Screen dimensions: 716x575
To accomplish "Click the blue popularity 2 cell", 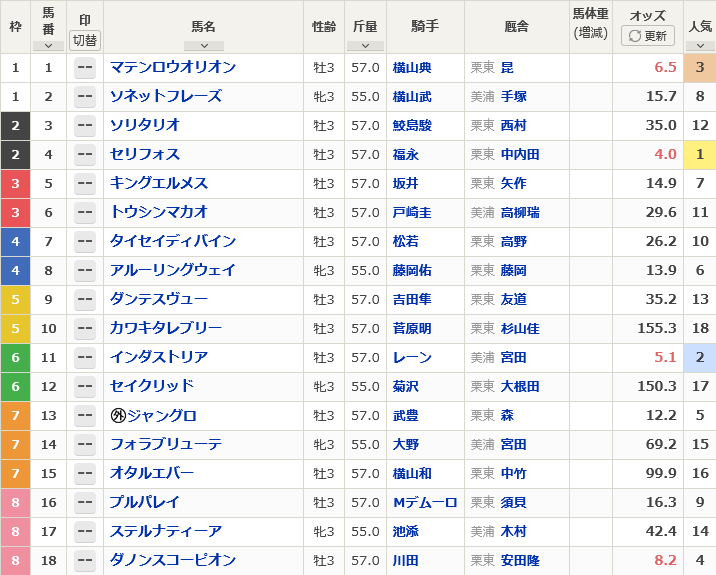I will coord(700,357).
